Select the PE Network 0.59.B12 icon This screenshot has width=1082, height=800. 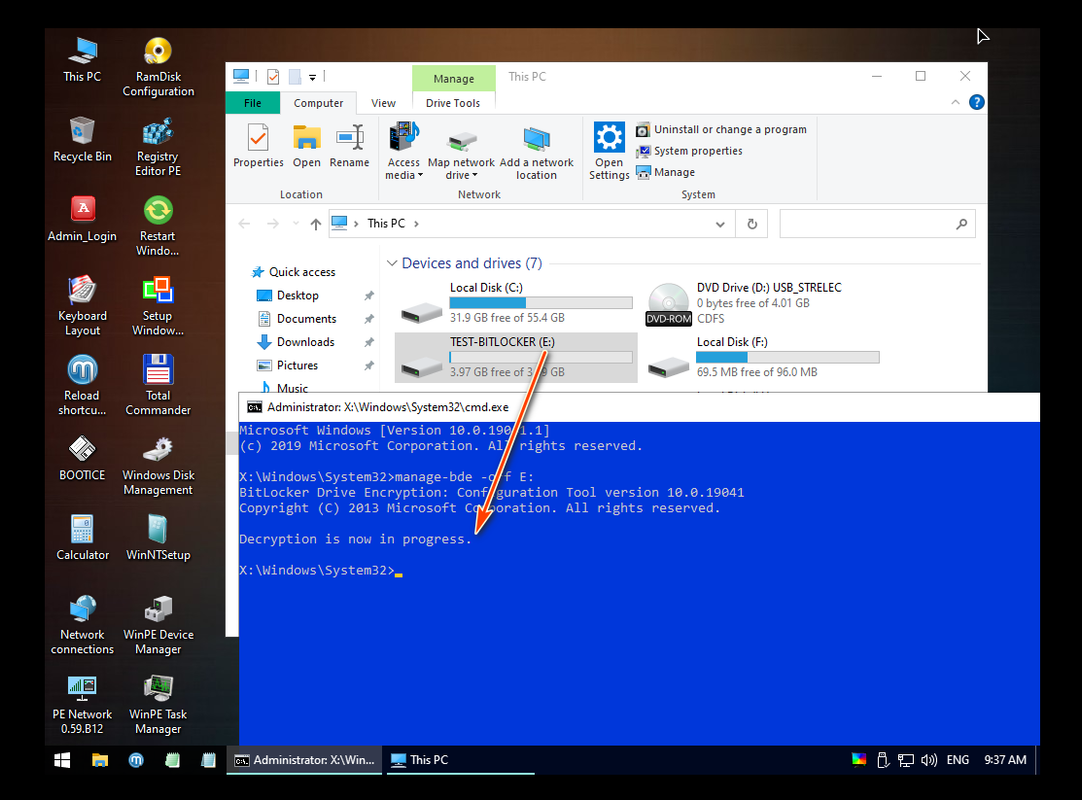tap(82, 704)
